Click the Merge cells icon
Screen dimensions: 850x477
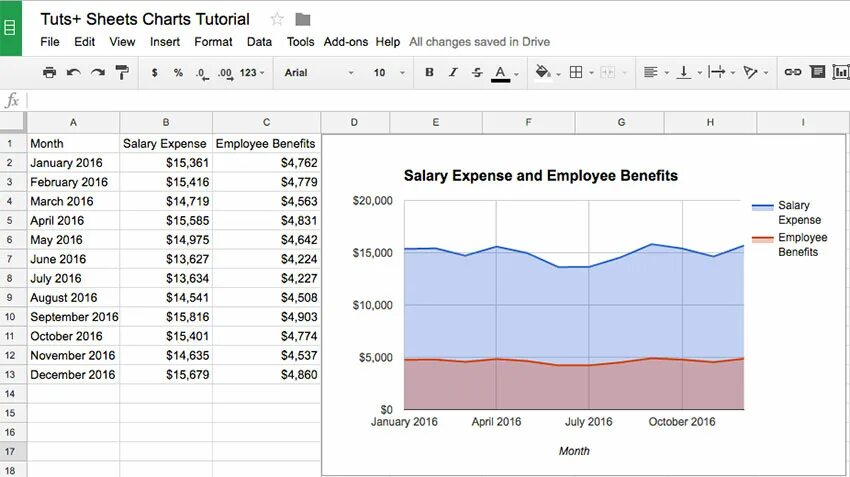coord(608,72)
